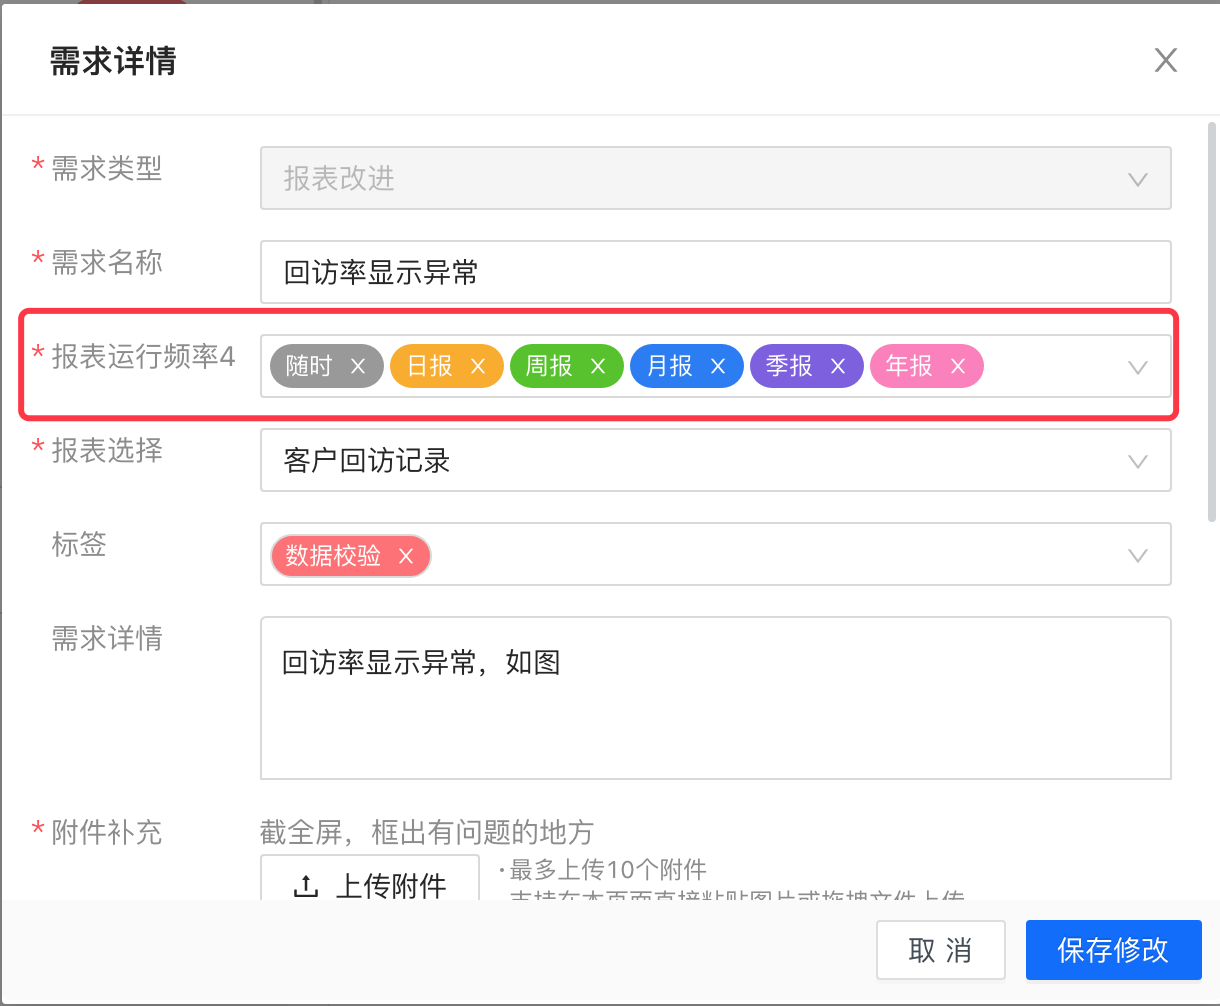Click the dialog's vertical scrollbar
1220x1006 pixels.
pyautogui.click(x=1211, y=320)
